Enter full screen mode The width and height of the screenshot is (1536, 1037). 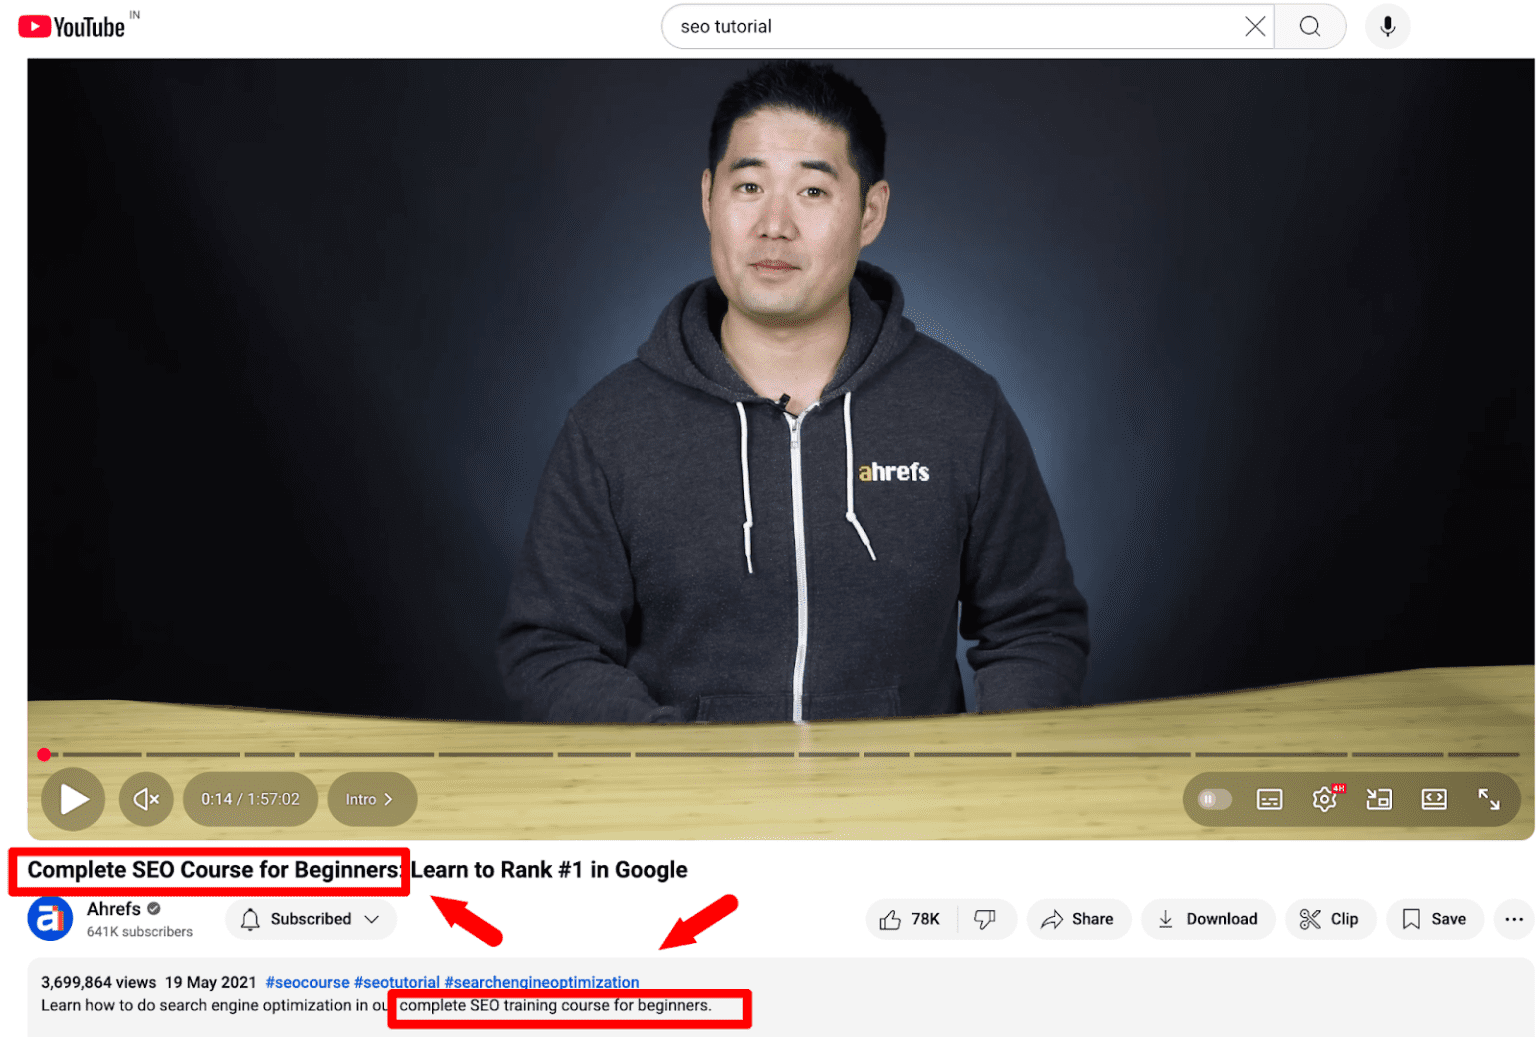click(1488, 799)
